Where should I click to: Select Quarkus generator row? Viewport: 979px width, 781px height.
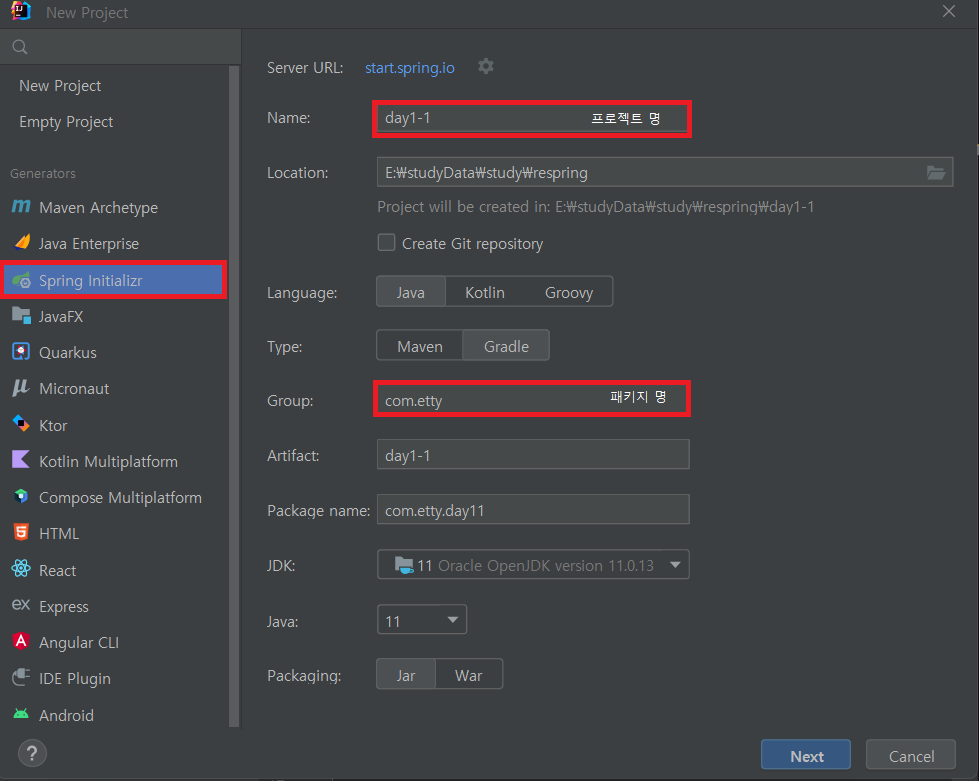tap(114, 353)
